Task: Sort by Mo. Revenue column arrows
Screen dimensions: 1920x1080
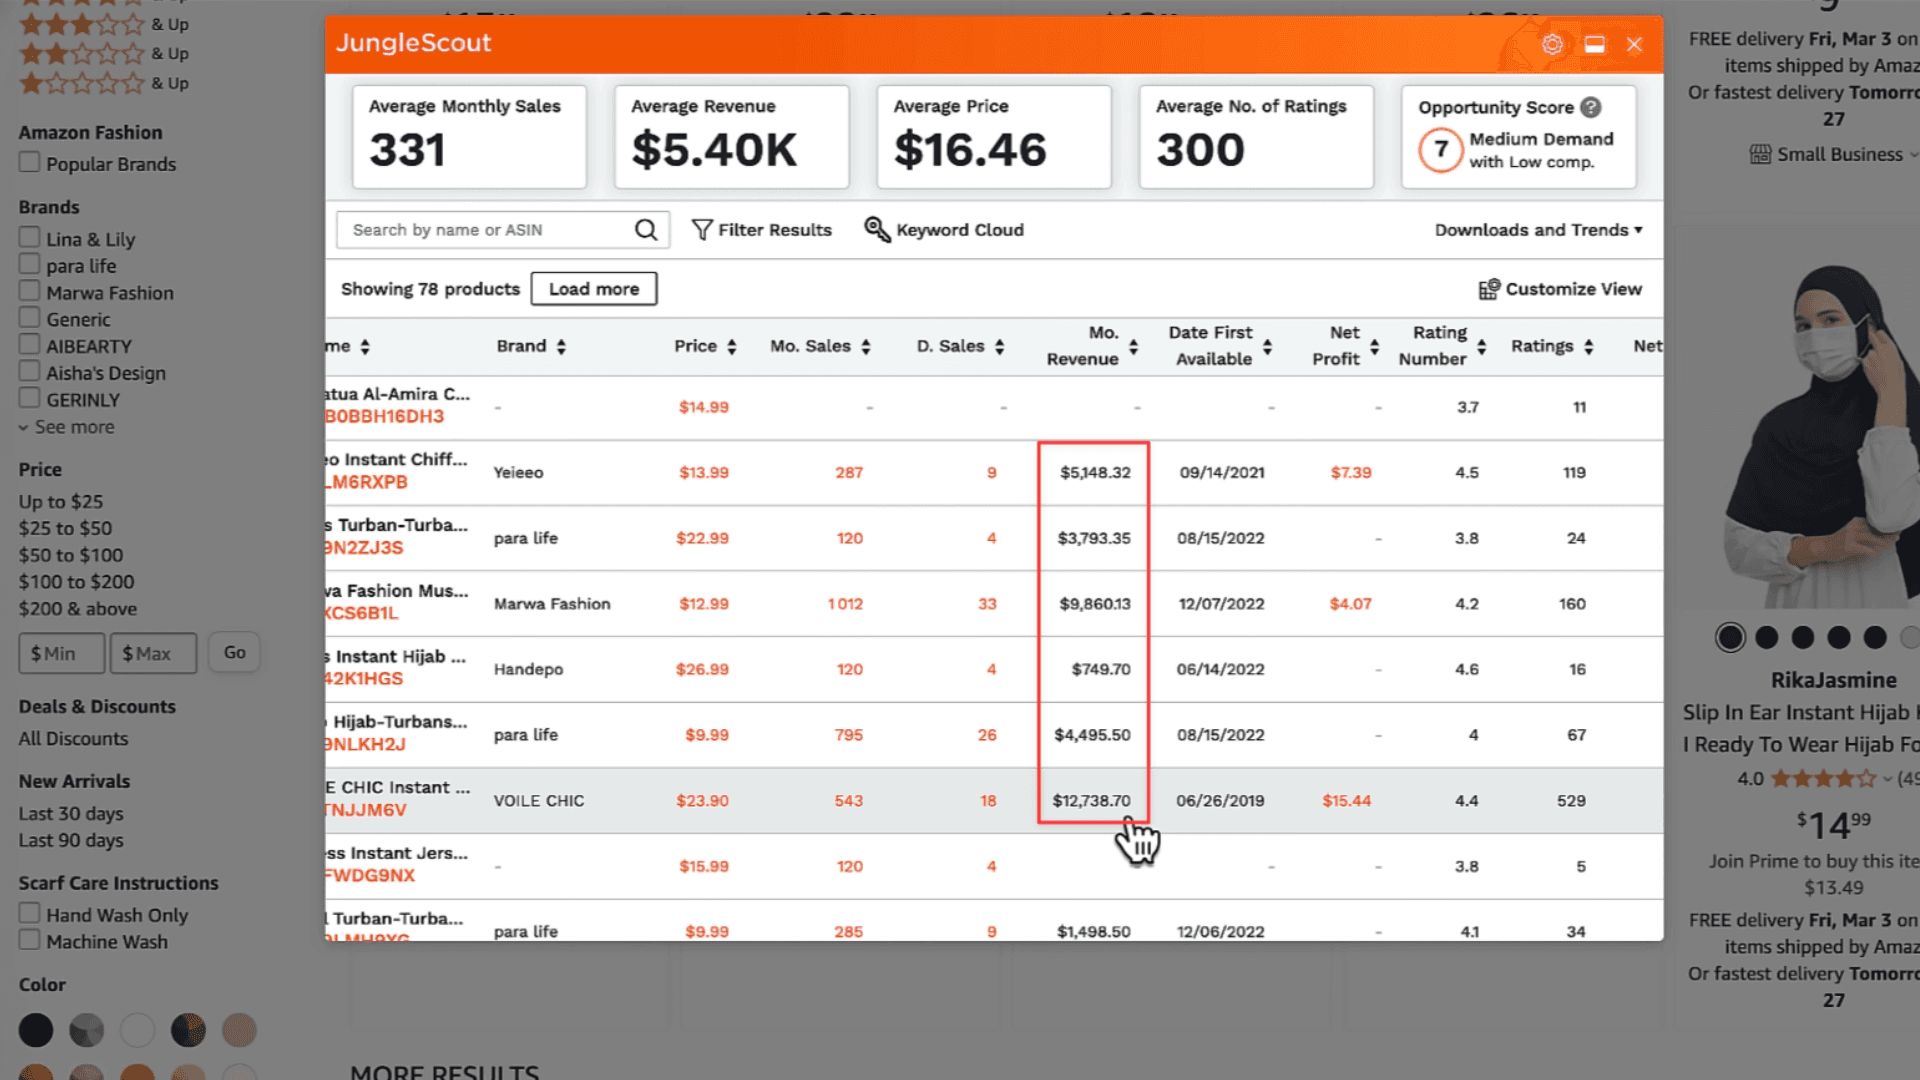Action: point(1133,346)
